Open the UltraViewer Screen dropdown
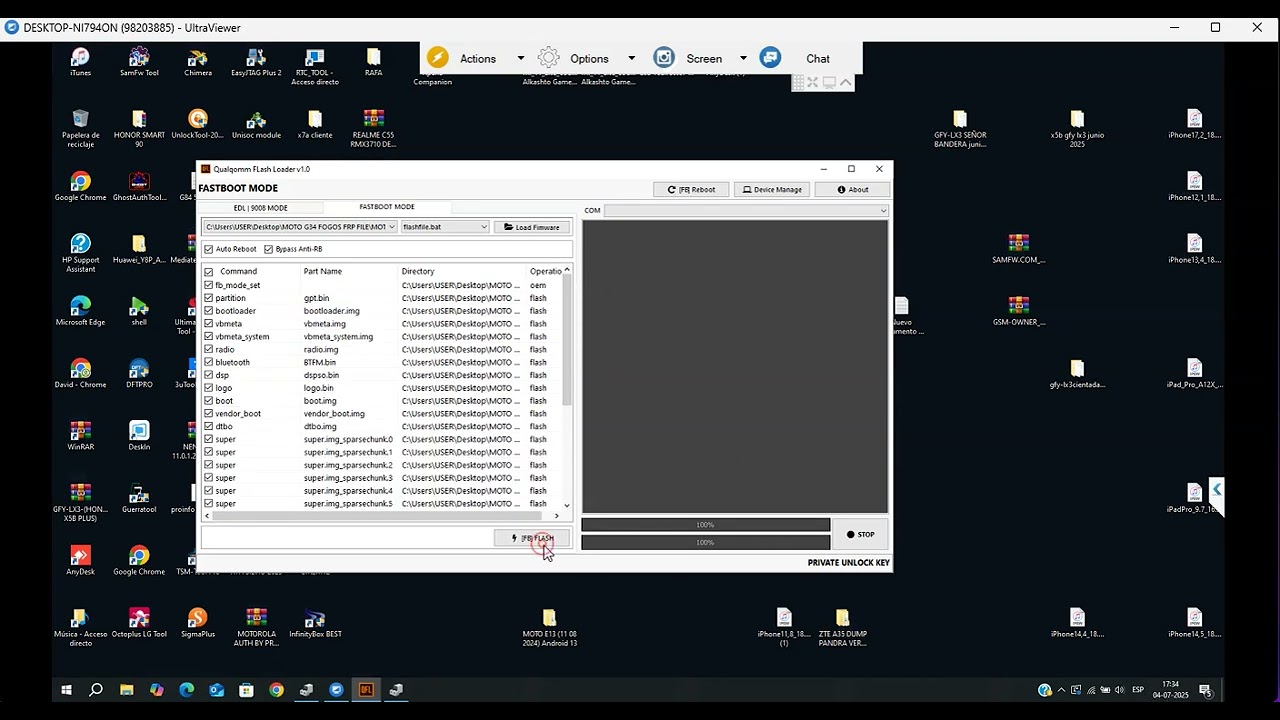Viewport: 1280px width, 720px height. pos(743,59)
